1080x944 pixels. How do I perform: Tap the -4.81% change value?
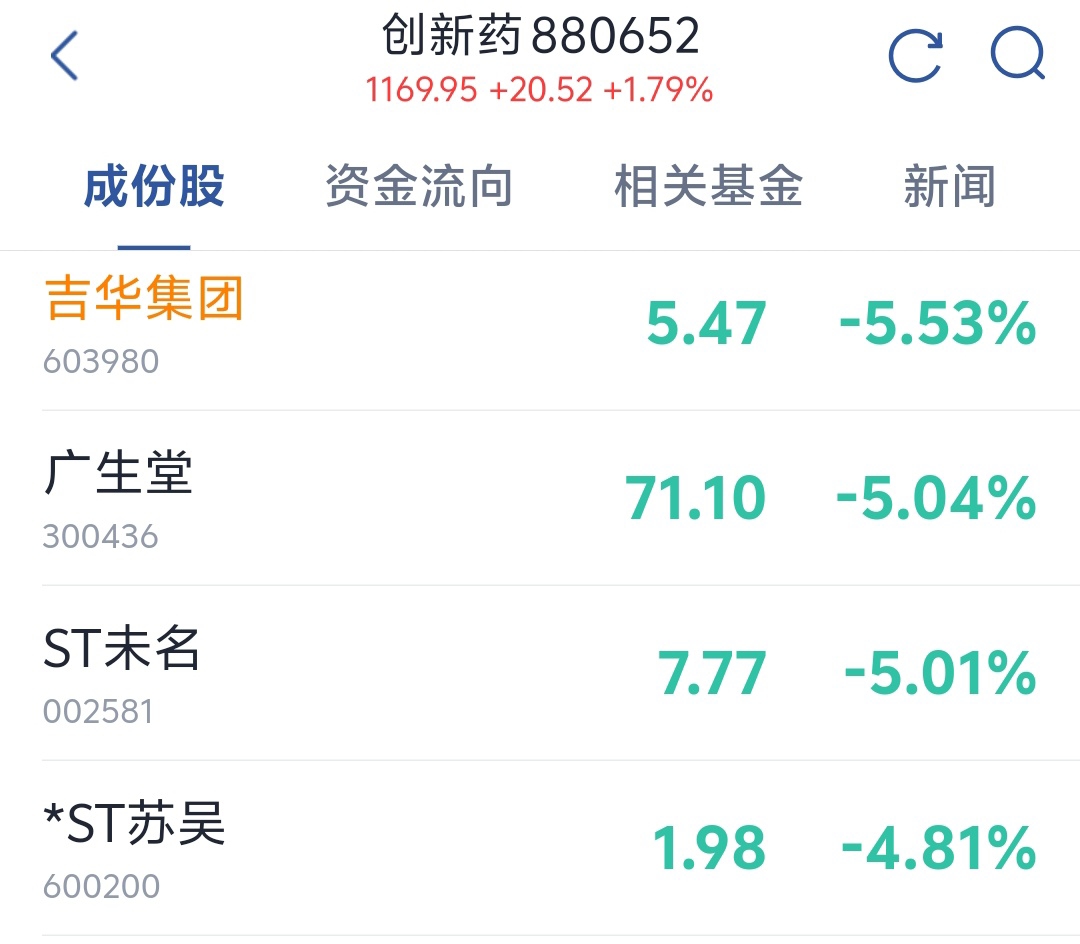pos(939,848)
